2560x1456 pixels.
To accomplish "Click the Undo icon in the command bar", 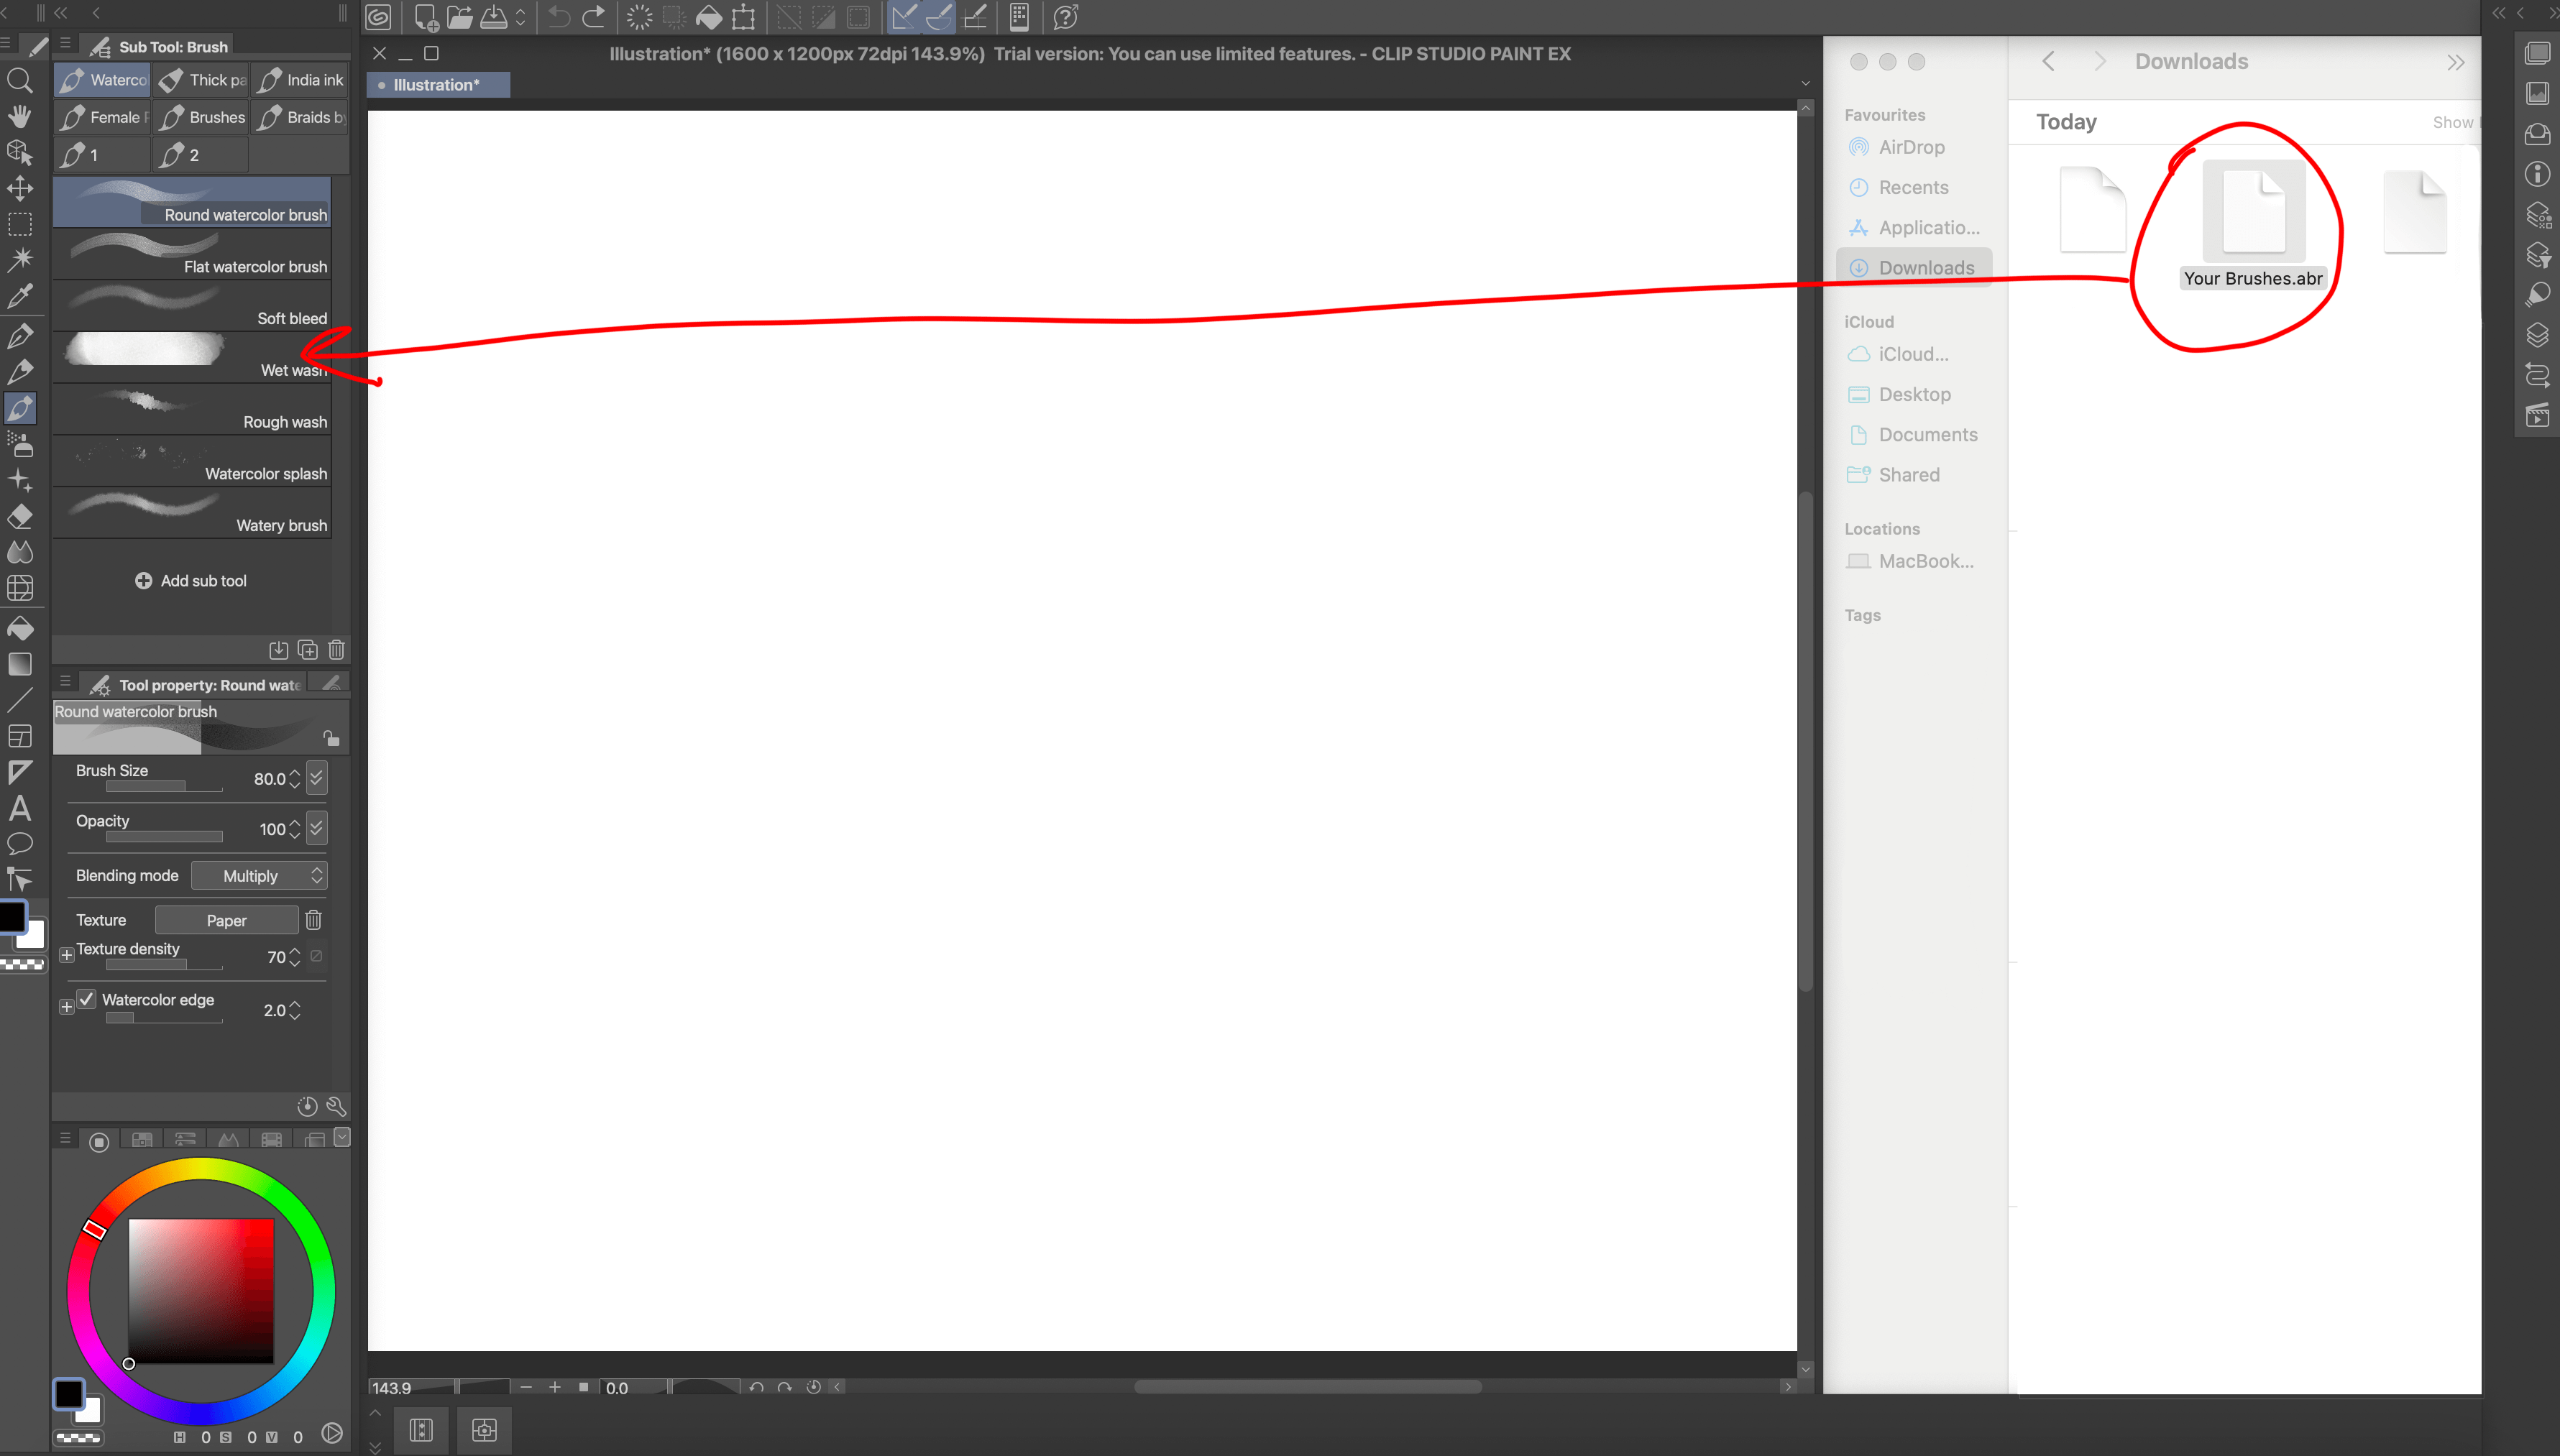I will pyautogui.click(x=559, y=17).
